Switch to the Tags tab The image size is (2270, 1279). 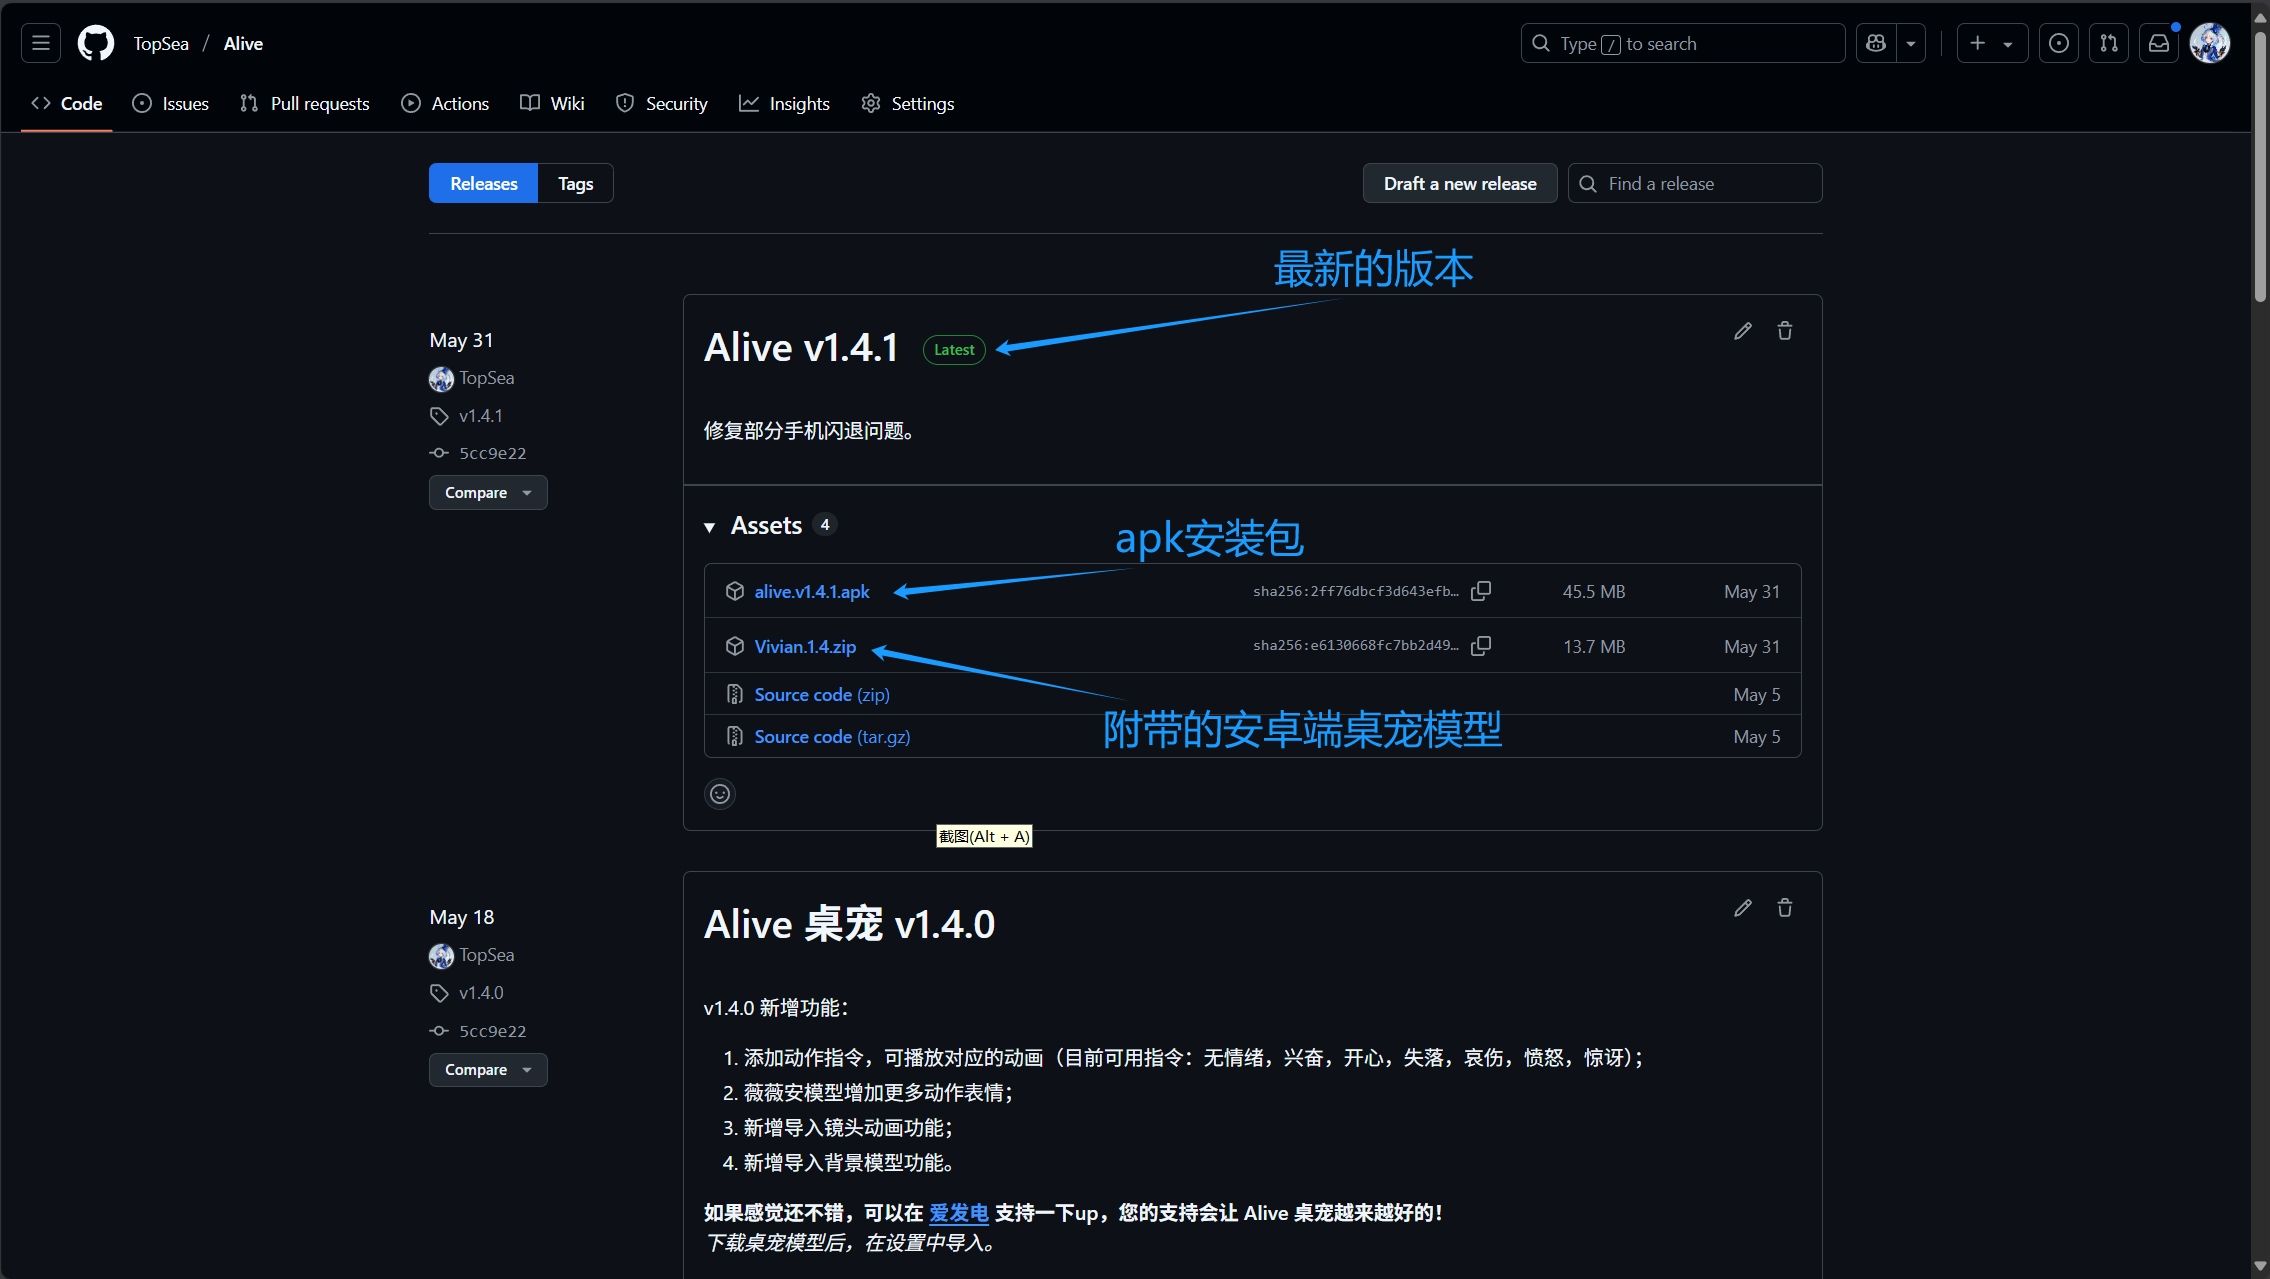(575, 183)
